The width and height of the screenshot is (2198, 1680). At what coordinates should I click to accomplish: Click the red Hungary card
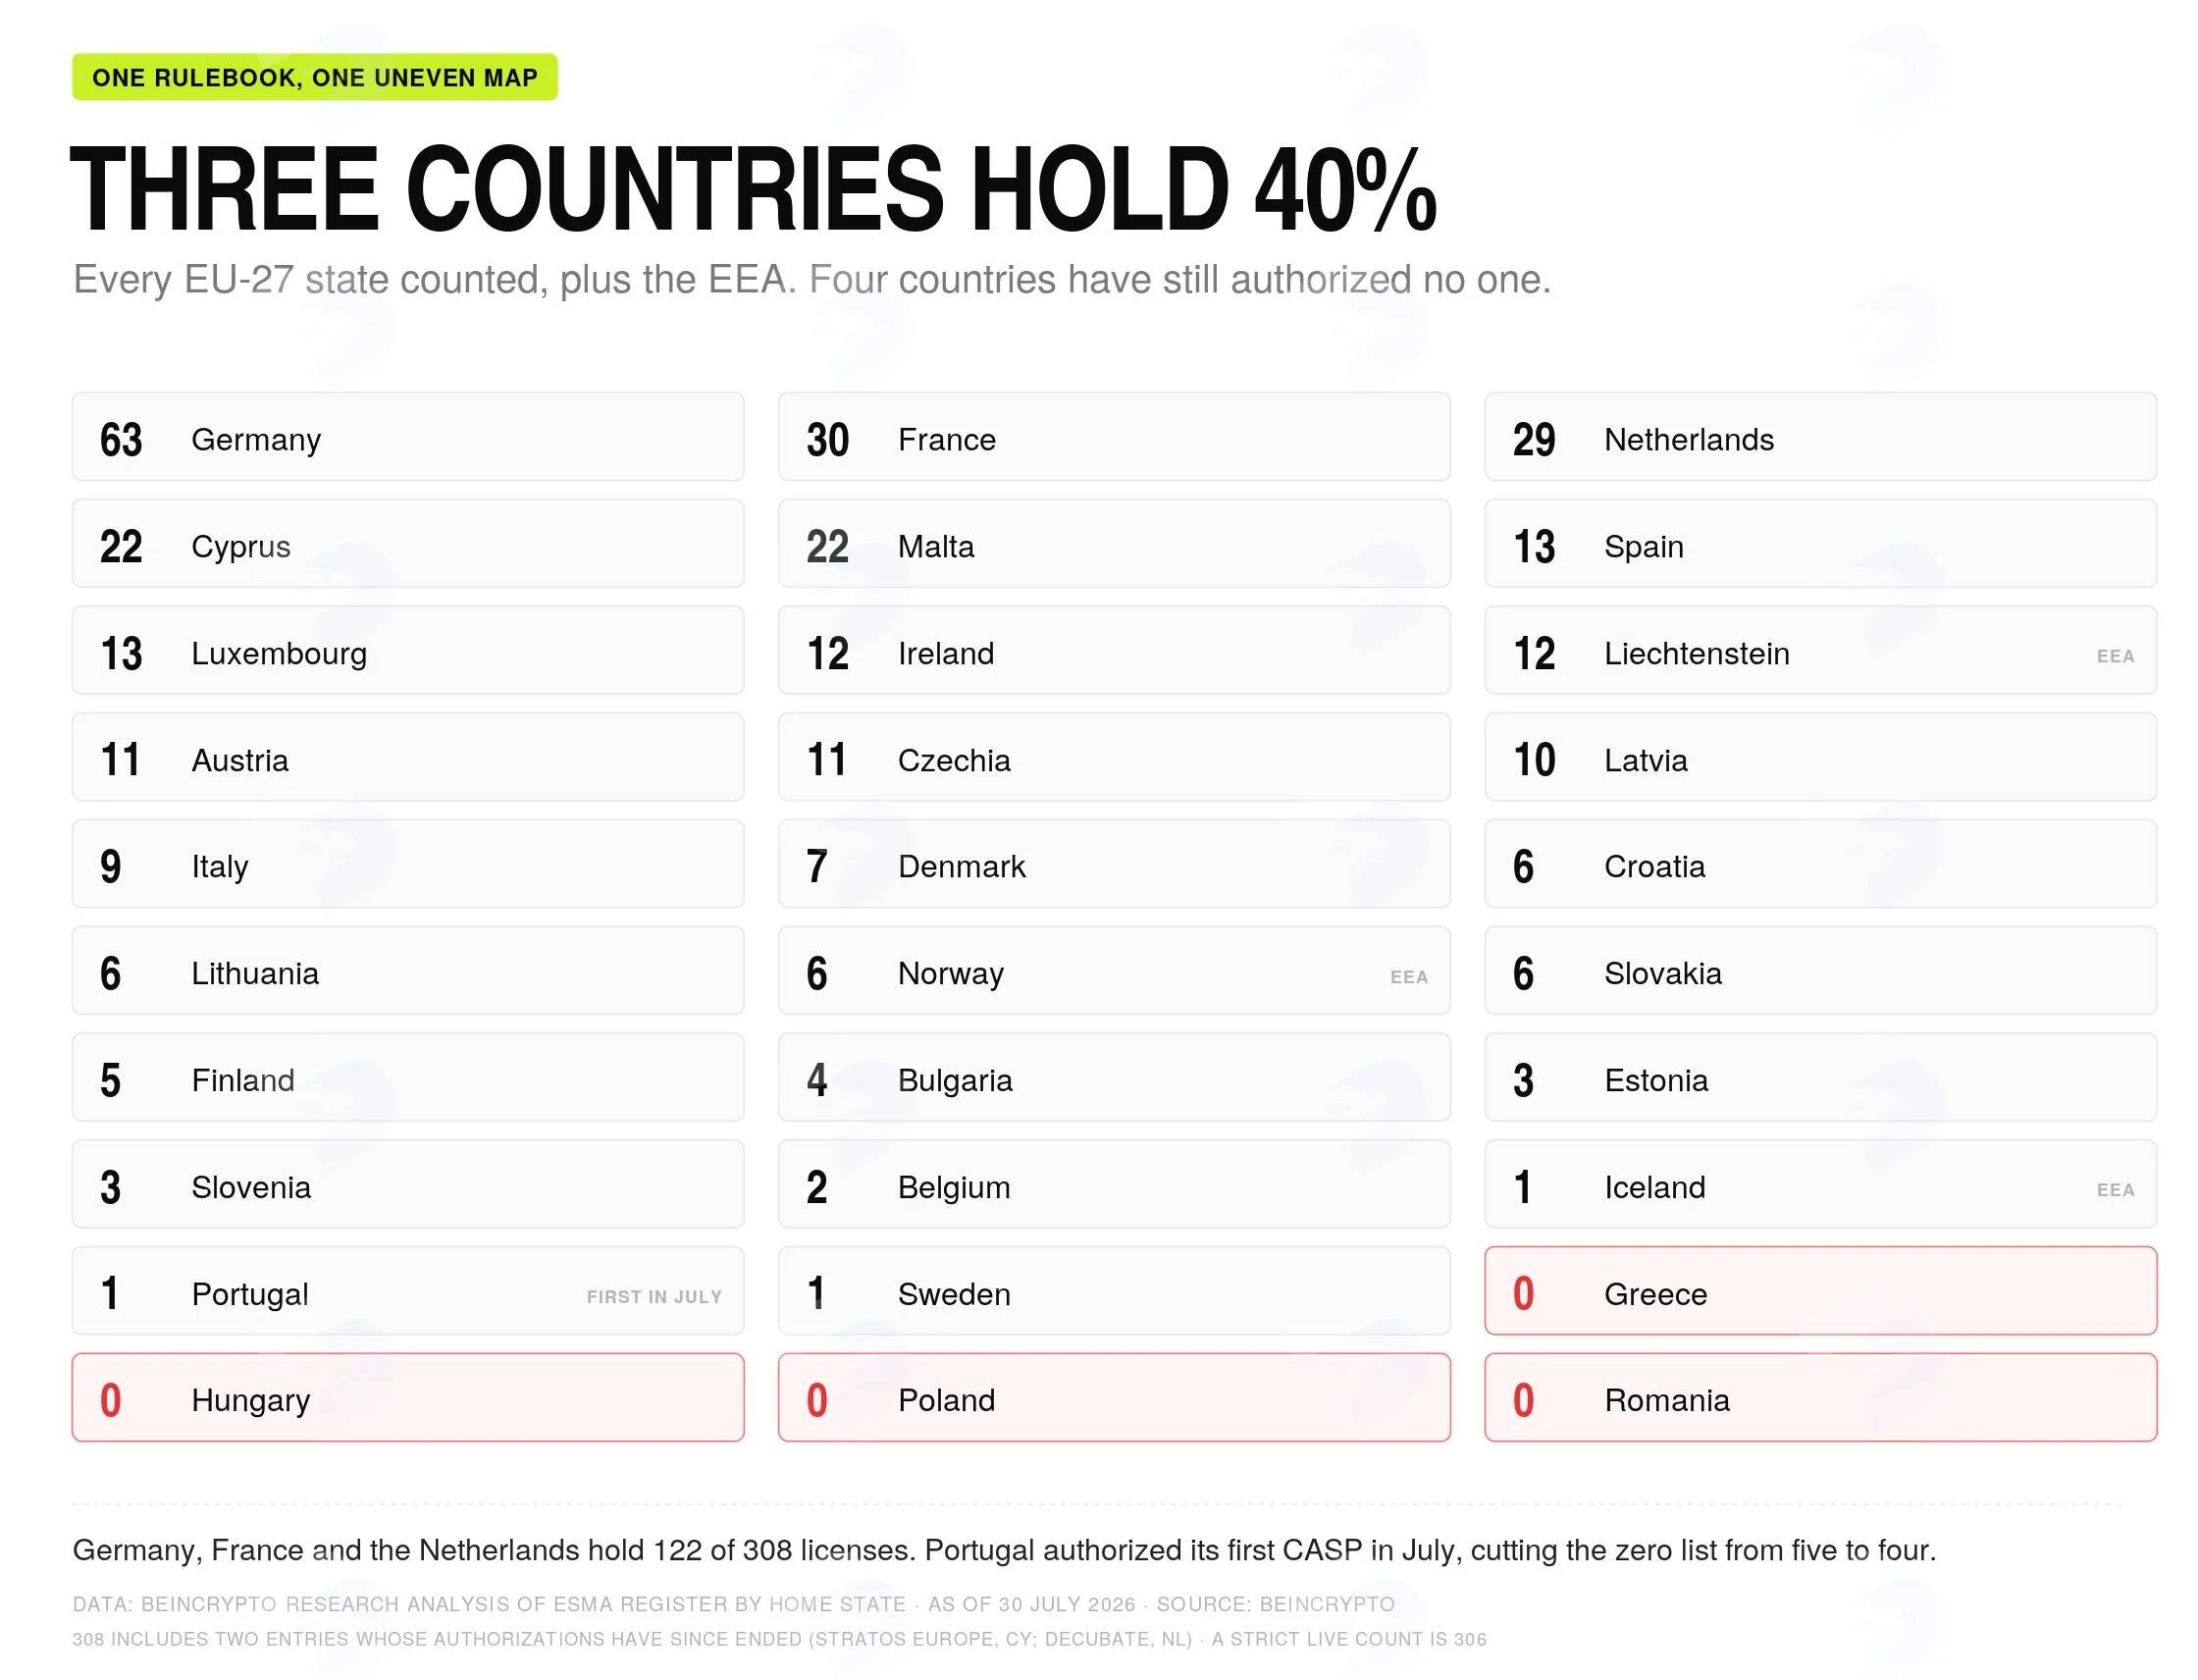pyautogui.click(x=408, y=1398)
